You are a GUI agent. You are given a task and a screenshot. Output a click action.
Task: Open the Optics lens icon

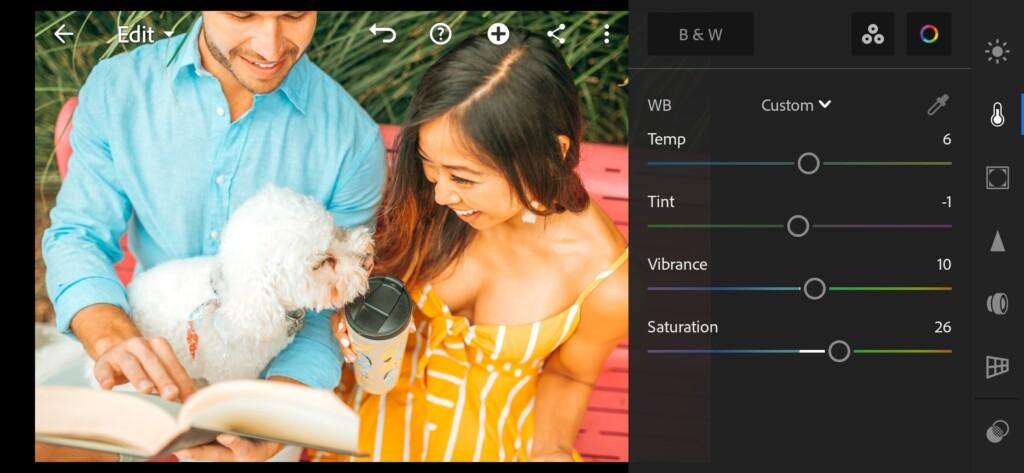tap(997, 304)
